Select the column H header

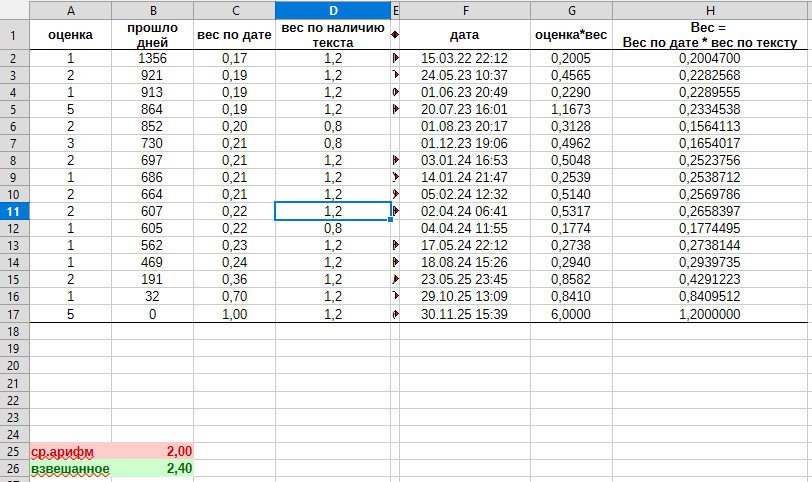click(709, 9)
